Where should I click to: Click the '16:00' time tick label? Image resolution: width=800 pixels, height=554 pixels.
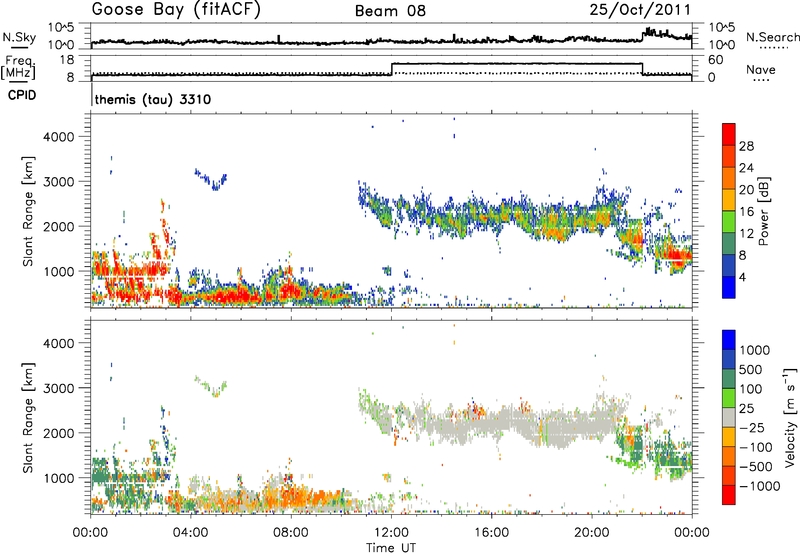point(491,532)
